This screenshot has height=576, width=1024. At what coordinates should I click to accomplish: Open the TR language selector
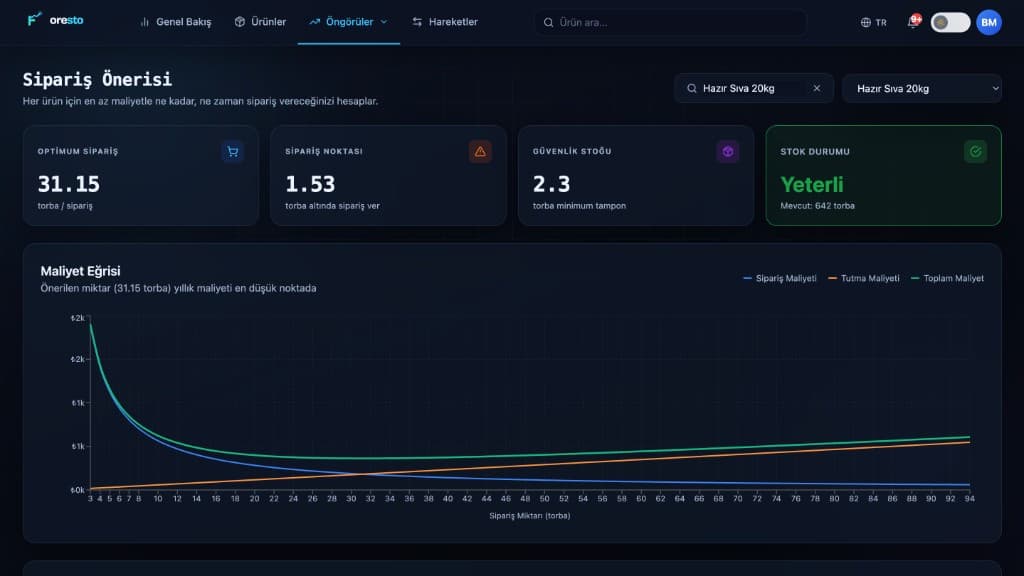pos(874,22)
